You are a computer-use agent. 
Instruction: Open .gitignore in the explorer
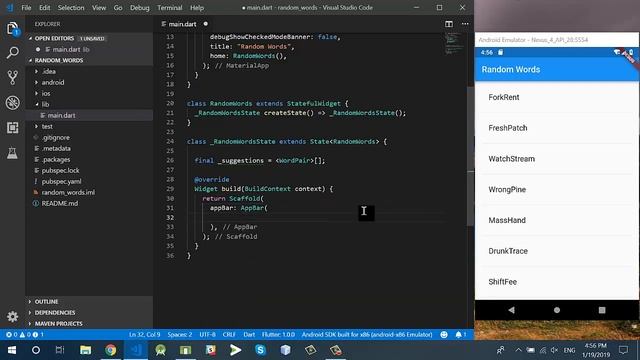(56, 137)
